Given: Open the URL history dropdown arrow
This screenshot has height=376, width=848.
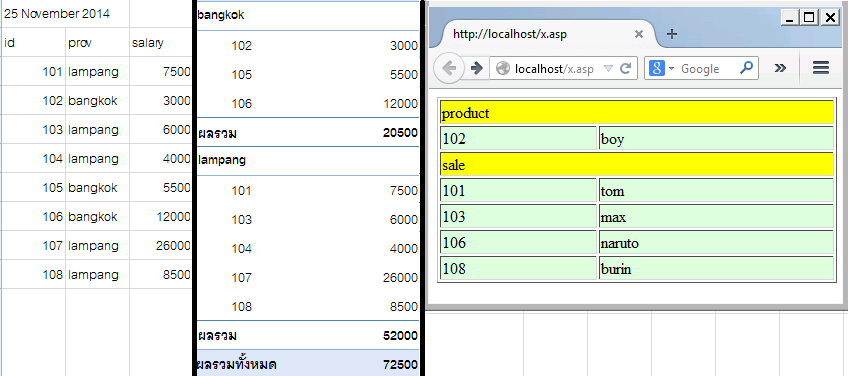Looking at the screenshot, I should 608,69.
